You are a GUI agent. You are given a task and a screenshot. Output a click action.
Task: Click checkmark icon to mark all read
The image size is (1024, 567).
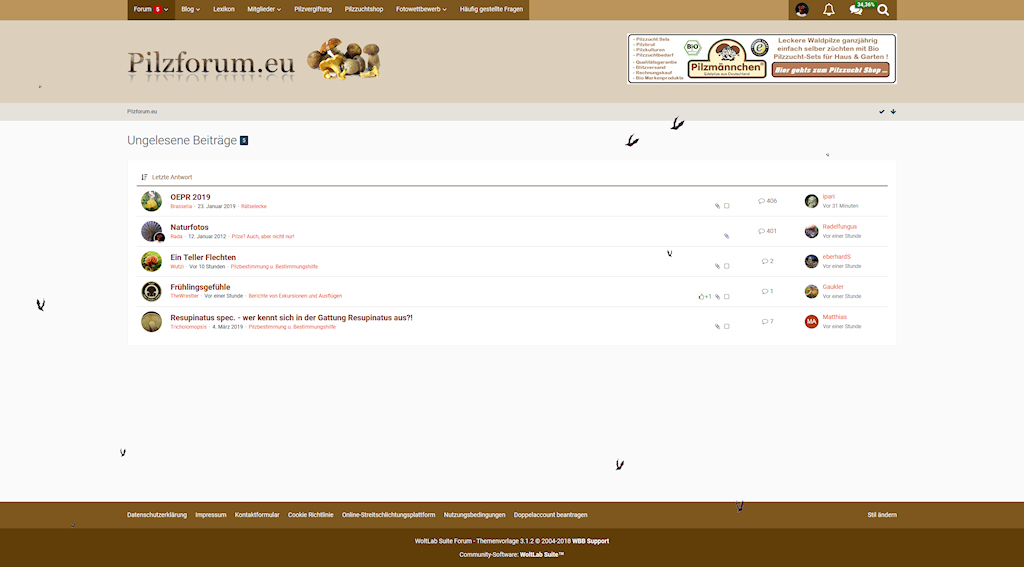881,112
